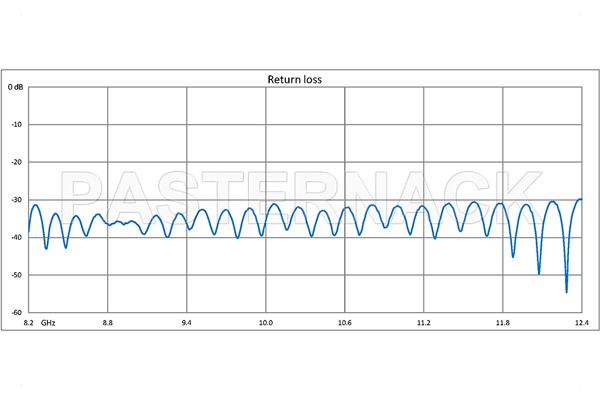Image resolution: width=600 pixels, height=400 pixels.
Task: Select the -10 y-axis tick label
Action: [17, 125]
